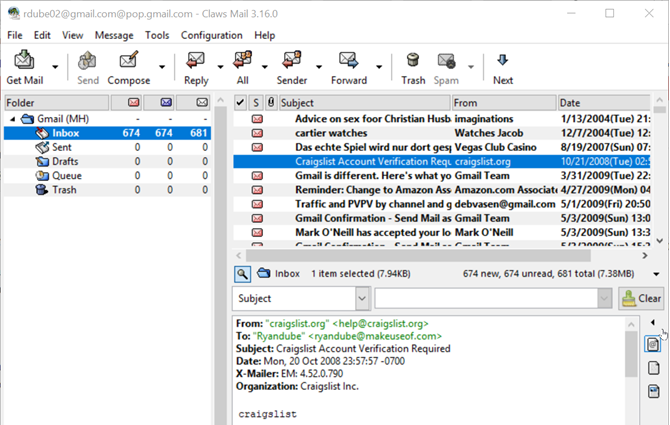Click in the quick search text field
This screenshot has width=670, height=425.
coord(486,298)
